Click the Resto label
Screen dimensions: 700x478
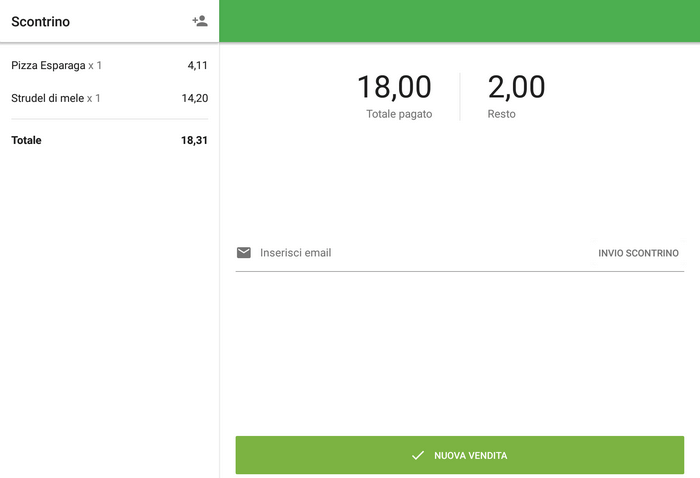pos(502,114)
